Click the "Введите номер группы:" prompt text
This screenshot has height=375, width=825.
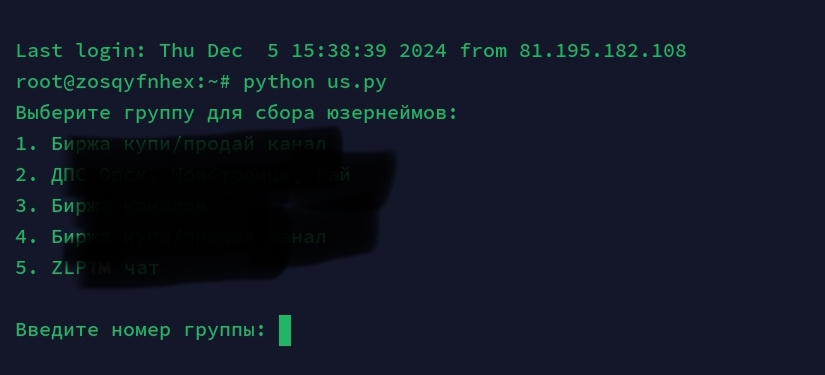point(141,331)
